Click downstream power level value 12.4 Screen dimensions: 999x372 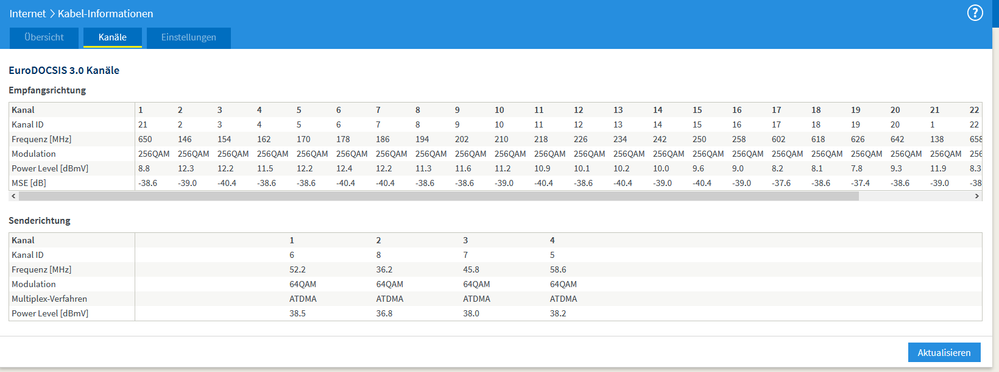(x=343, y=168)
